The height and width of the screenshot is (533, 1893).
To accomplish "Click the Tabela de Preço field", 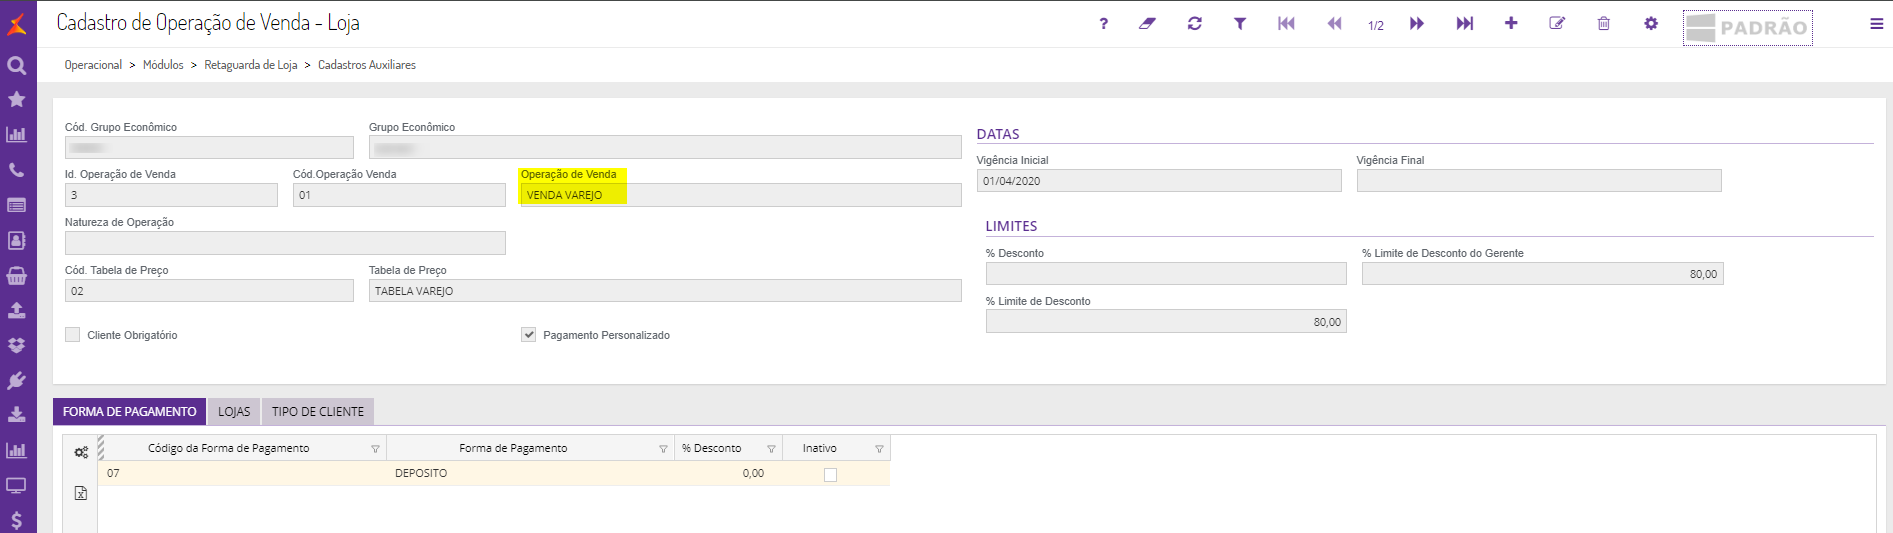I will 665,291.
